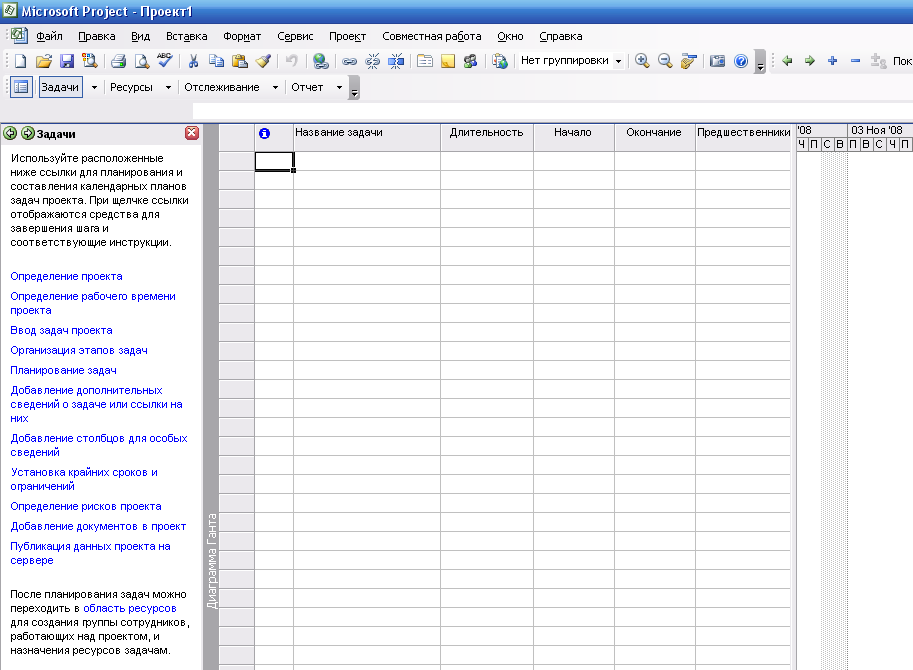This screenshot has width=913, height=670.
Task: Click the Отчет guide button
Action: click(x=307, y=87)
